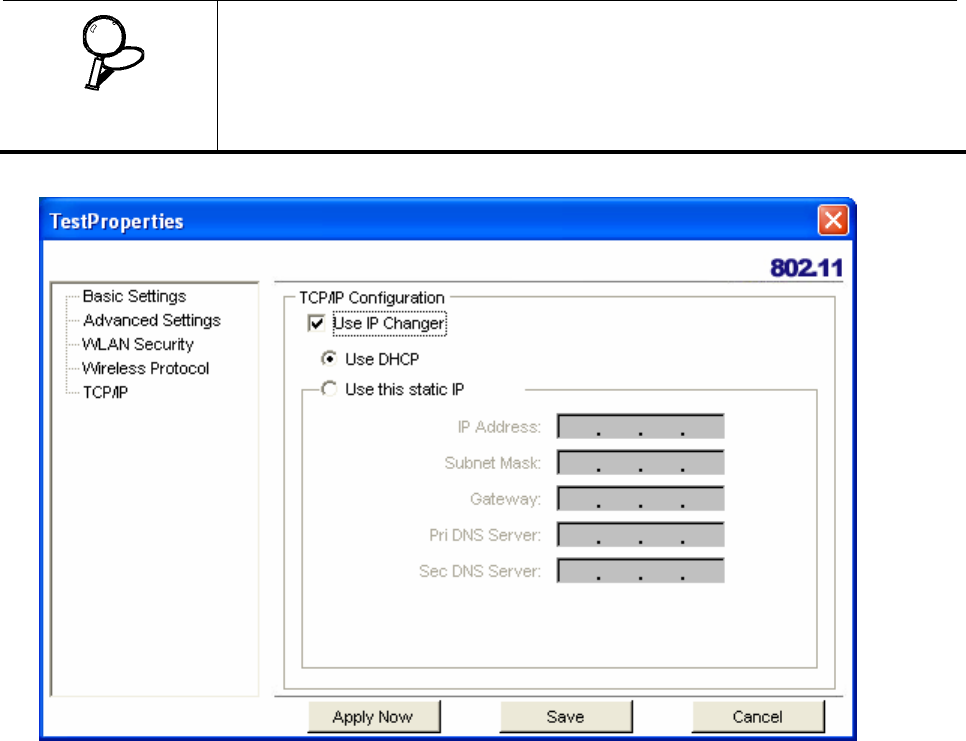Click the TestProperties title bar text
This screenshot has height=741, width=966.
coord(116,222)
